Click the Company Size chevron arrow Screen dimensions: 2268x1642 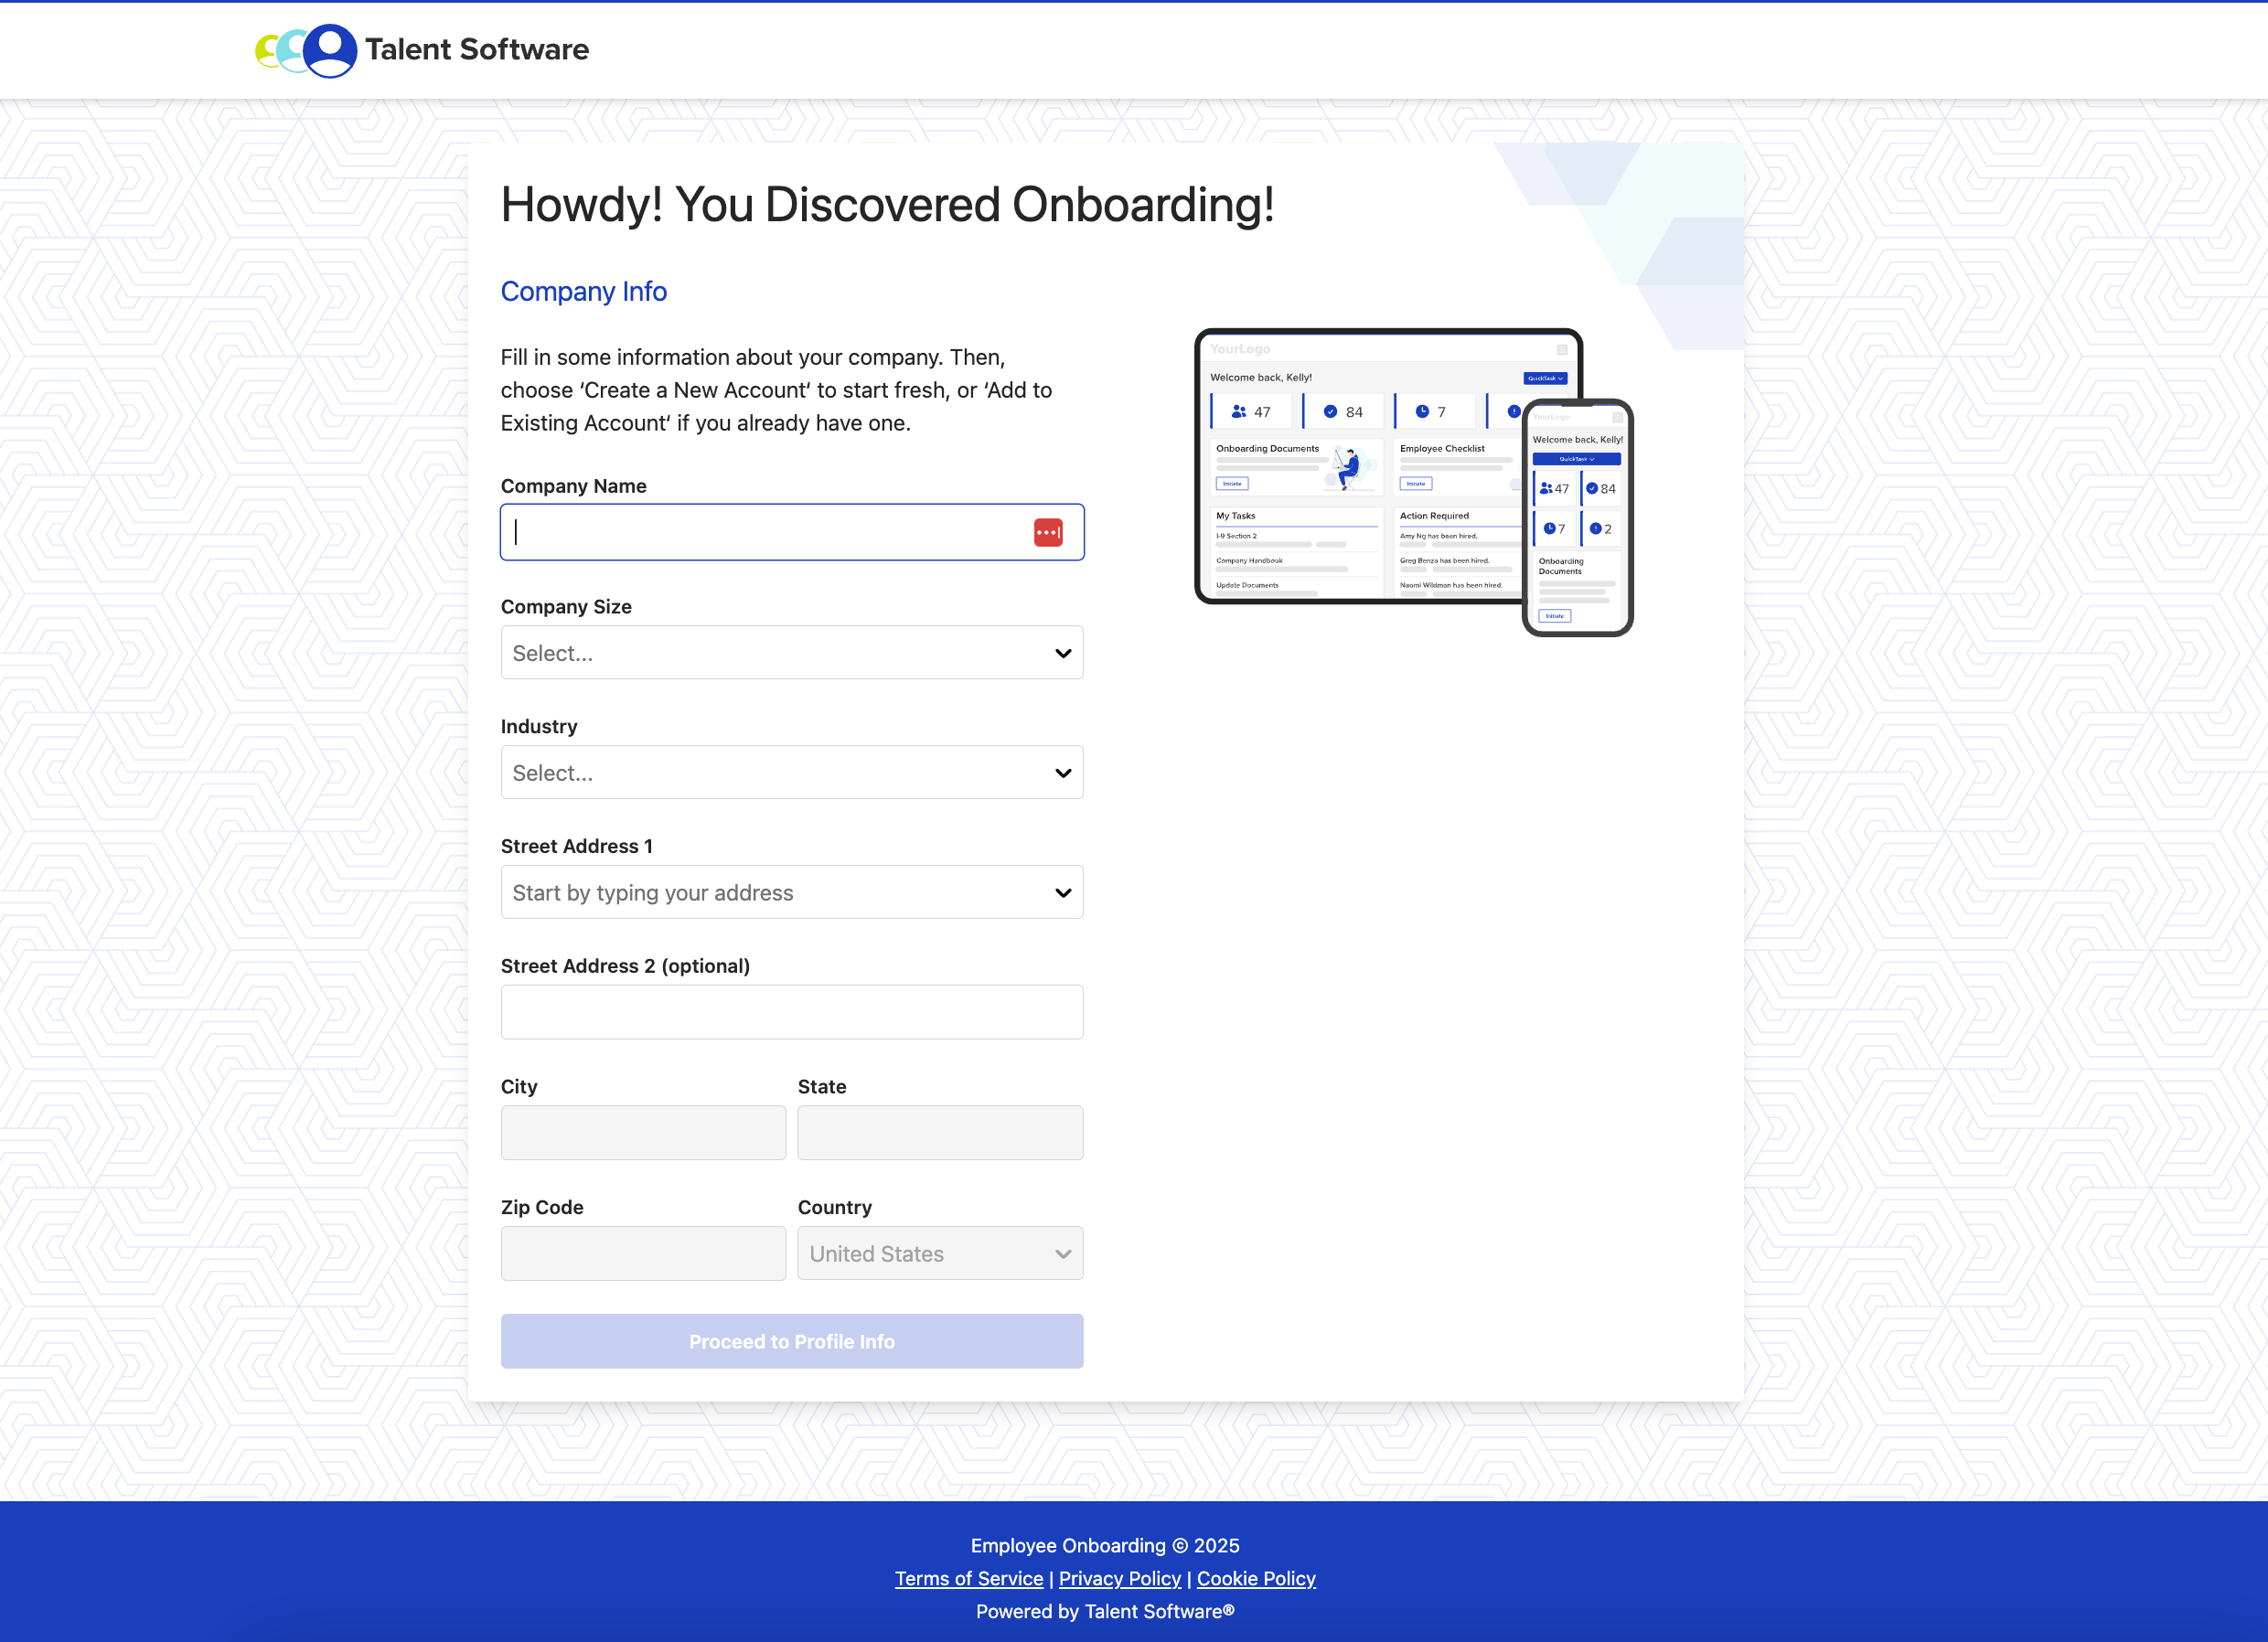pyautogui.click(x=1062, y=653)
